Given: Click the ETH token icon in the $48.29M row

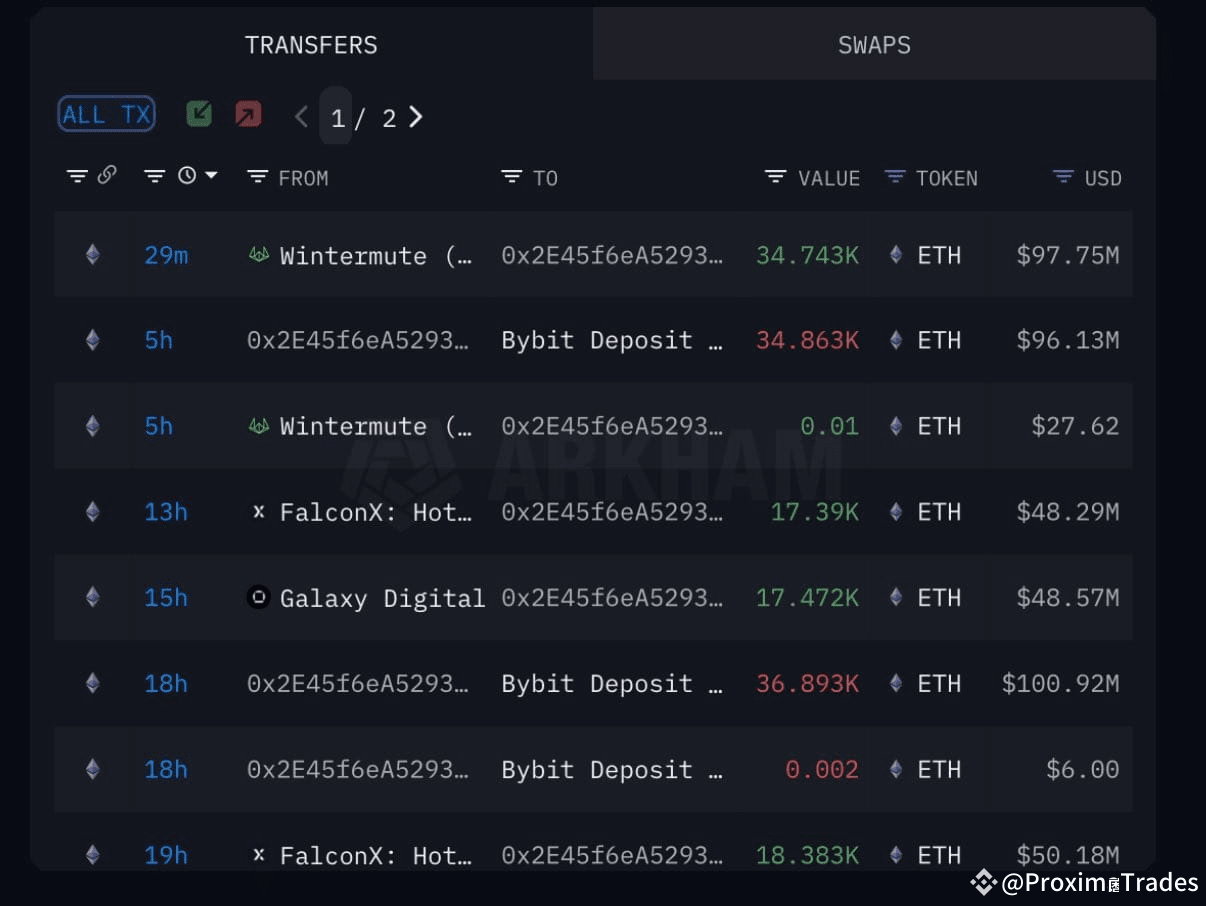Looking at the screenshot, I should click(x=897, y=512).
